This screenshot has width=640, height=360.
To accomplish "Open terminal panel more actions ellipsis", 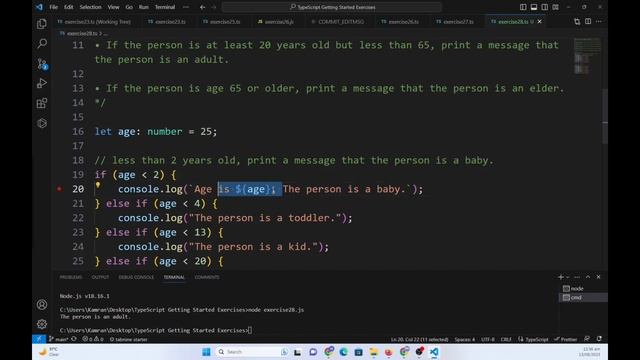I will tap(577, 277).
